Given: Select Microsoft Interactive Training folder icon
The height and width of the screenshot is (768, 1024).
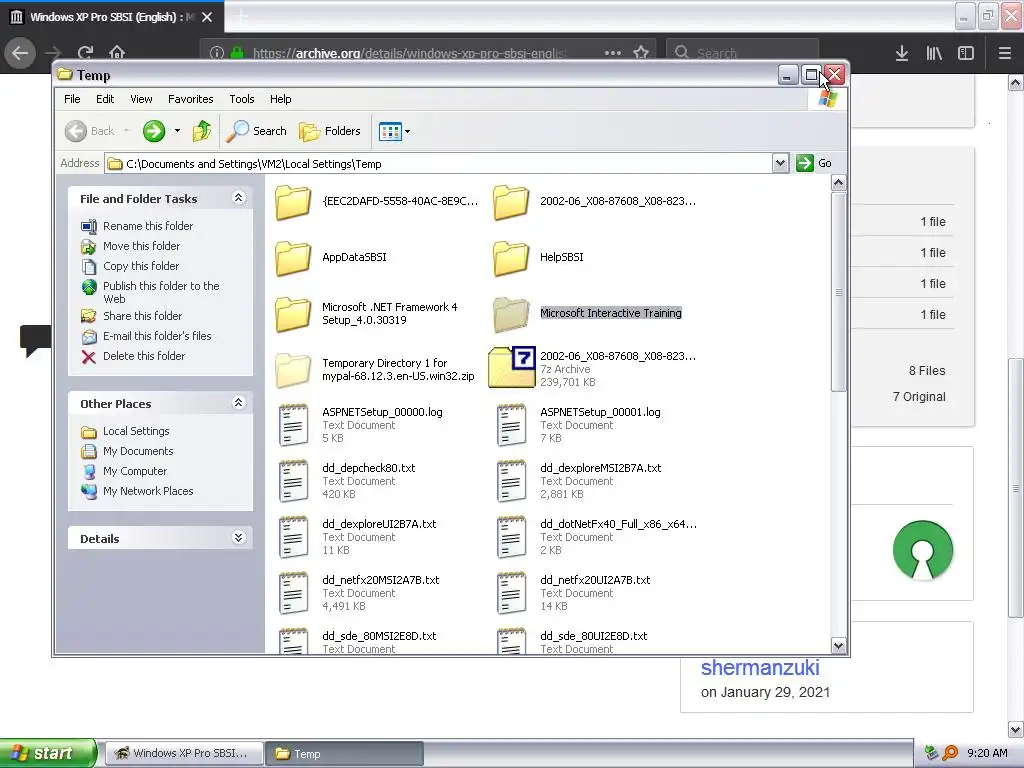Looking at the screenshot, I should 511,314.
